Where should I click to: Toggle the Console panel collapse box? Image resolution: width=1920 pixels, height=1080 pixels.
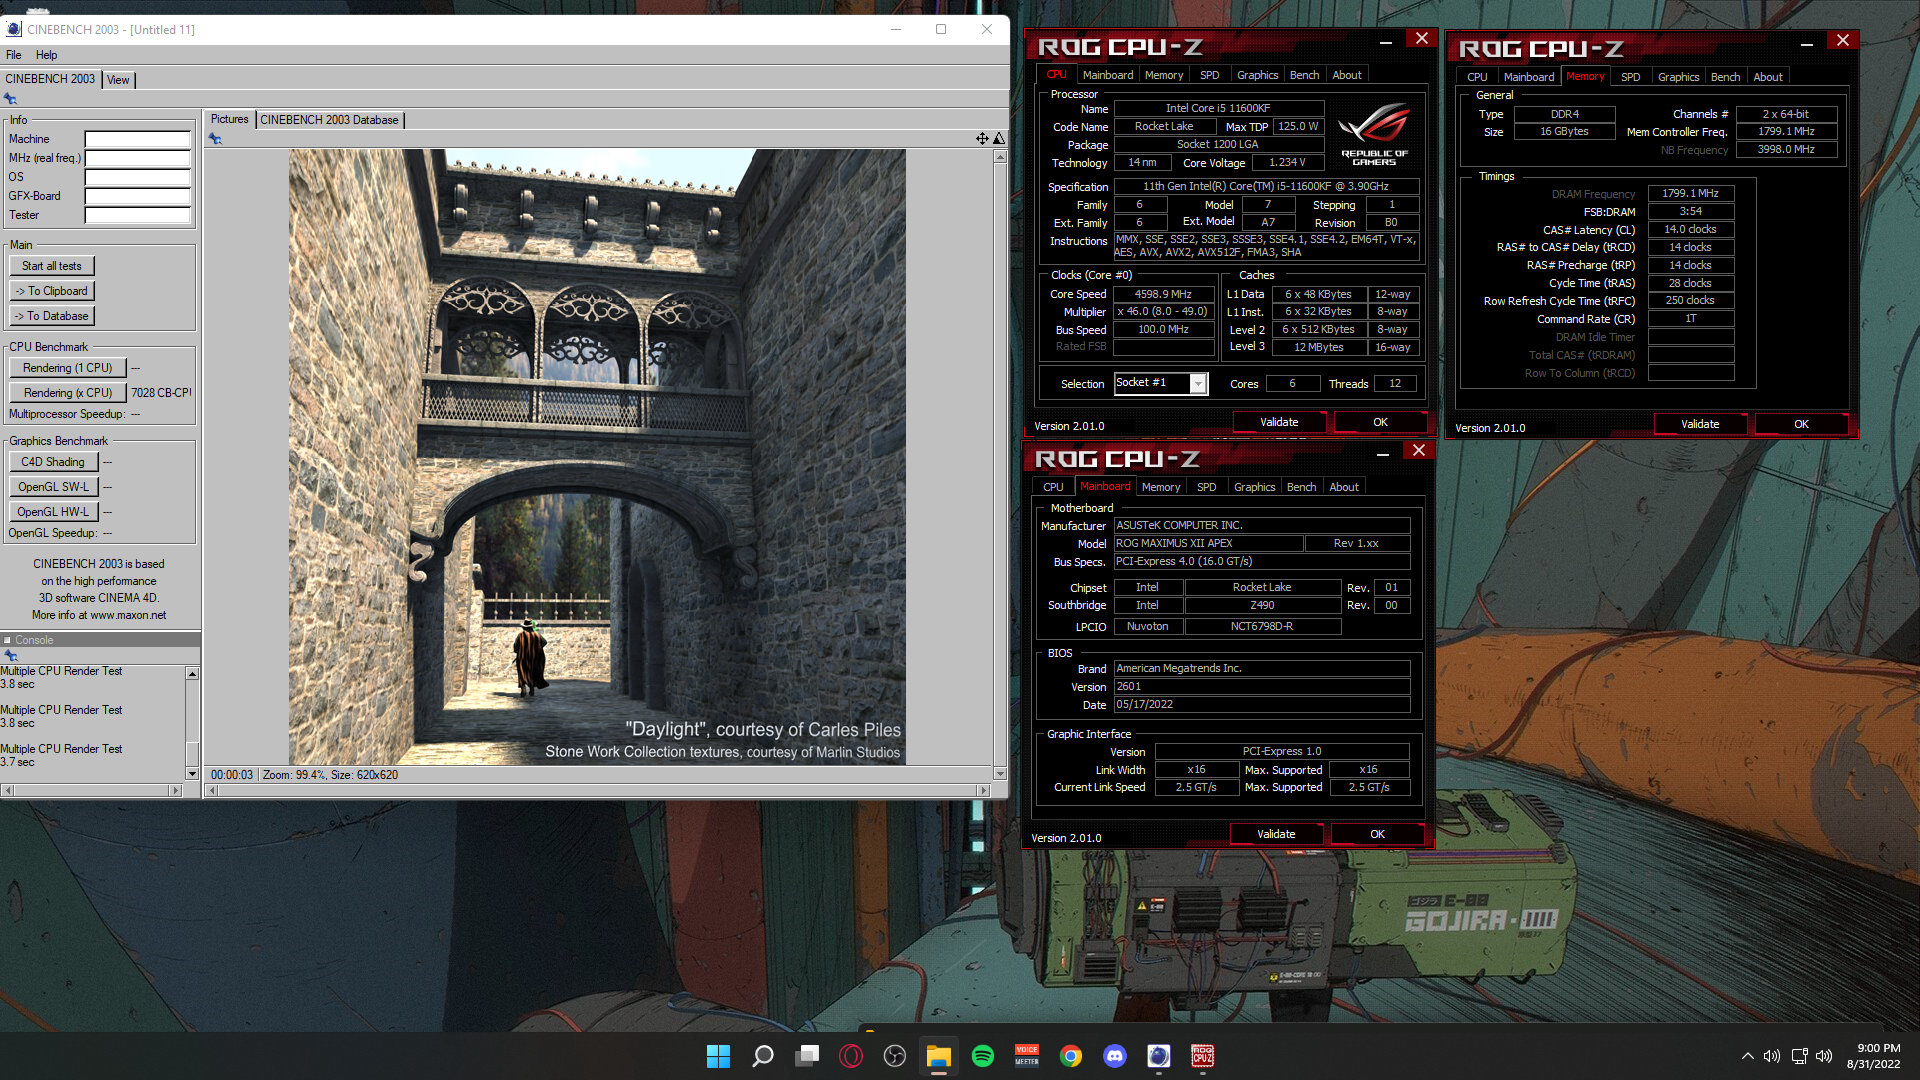click(x=7, y=640)
